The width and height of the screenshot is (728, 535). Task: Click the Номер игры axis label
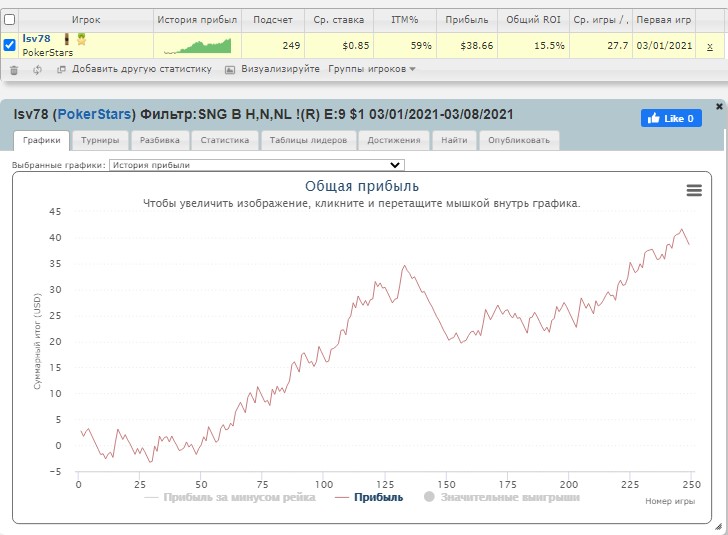coord(670,501)
